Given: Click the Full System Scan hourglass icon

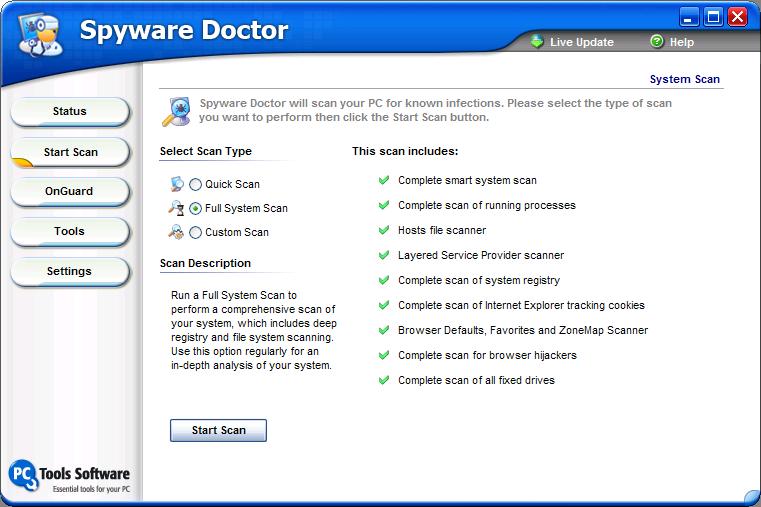Looking at the screenshot, I should click(x=176, y=208).
